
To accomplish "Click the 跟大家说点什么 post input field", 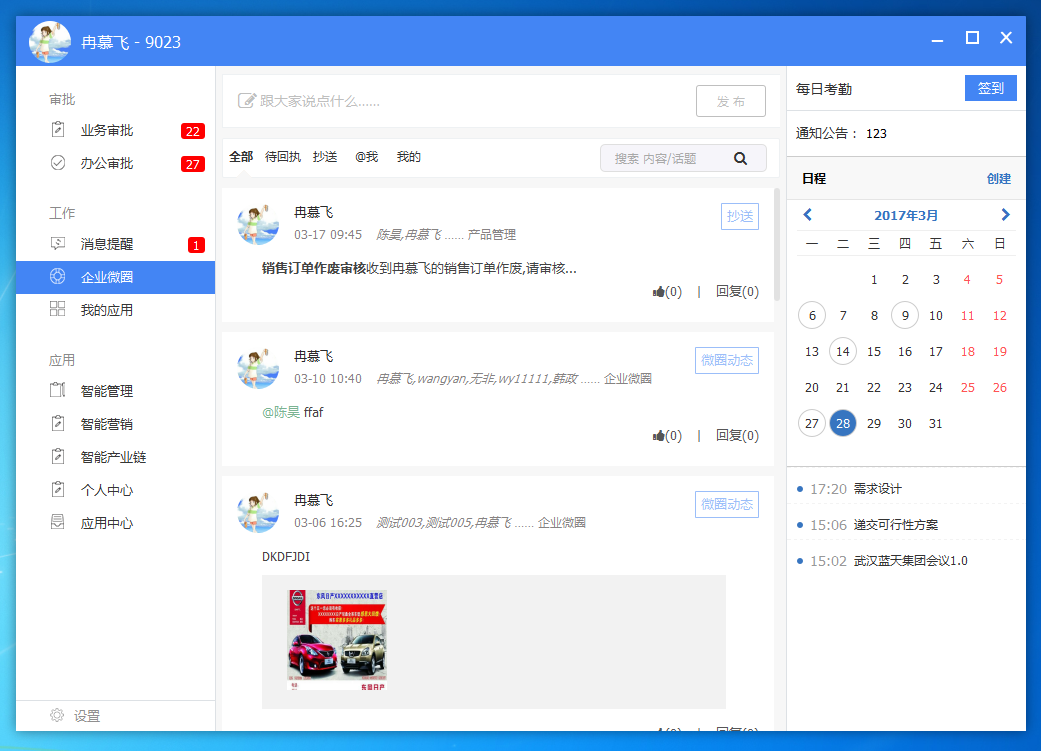I will [459, 101].
